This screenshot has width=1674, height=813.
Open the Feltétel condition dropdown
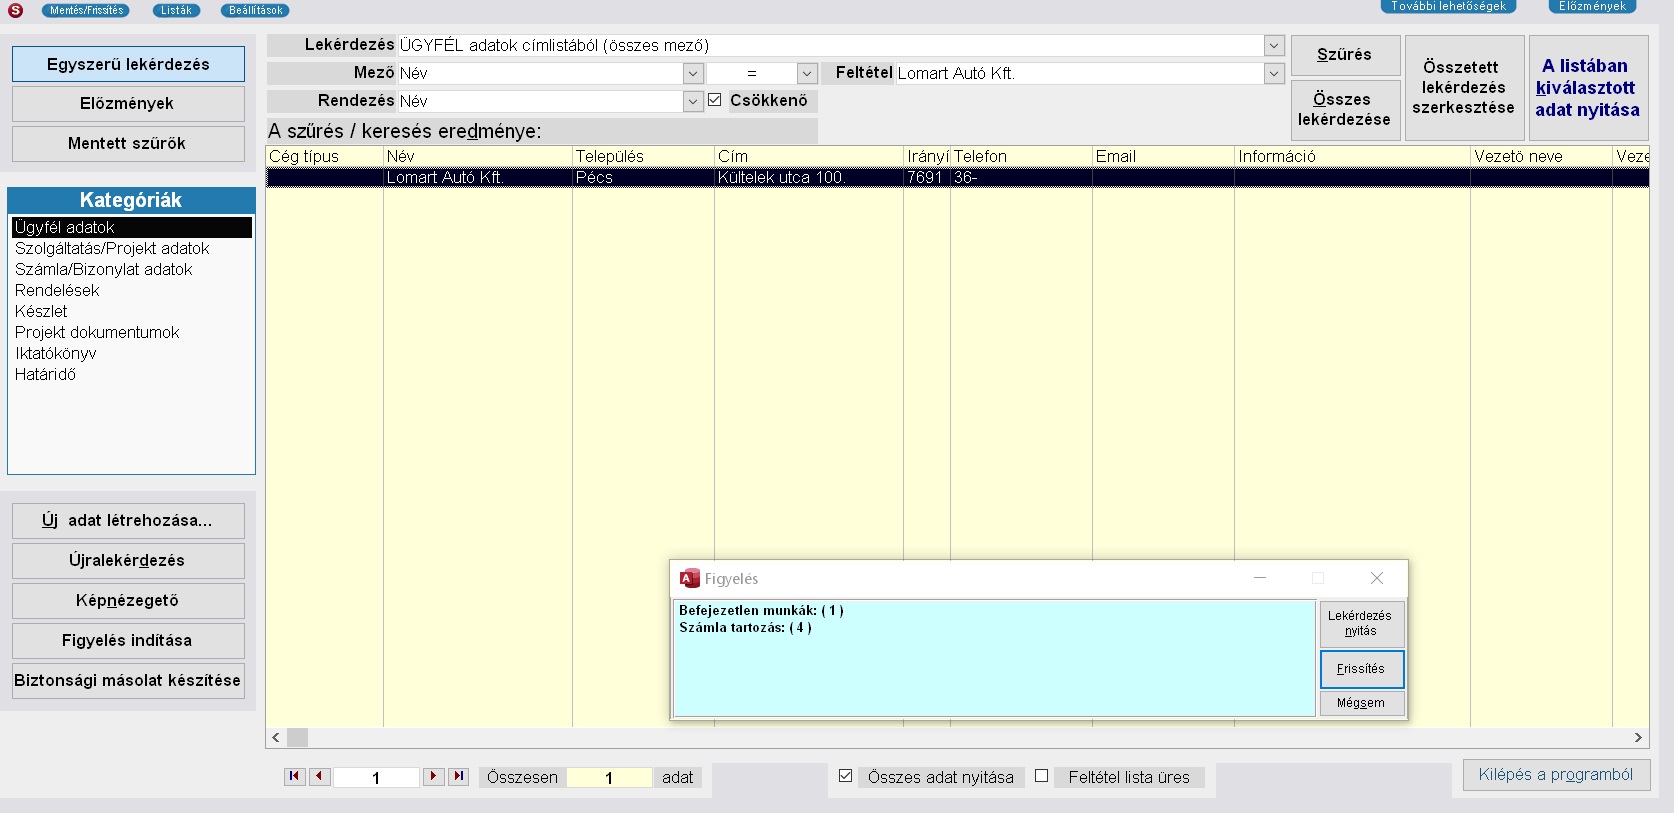click(1273, 74)
